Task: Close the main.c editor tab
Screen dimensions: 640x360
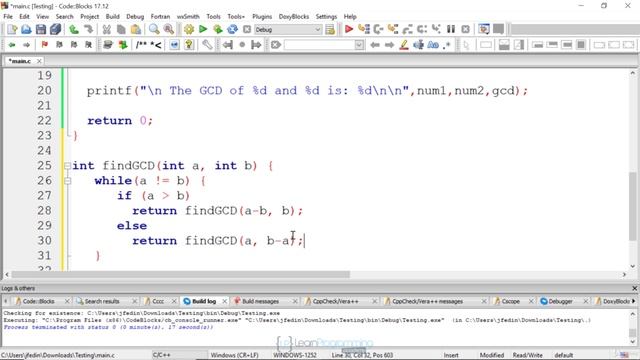Action: coord(39,61)
